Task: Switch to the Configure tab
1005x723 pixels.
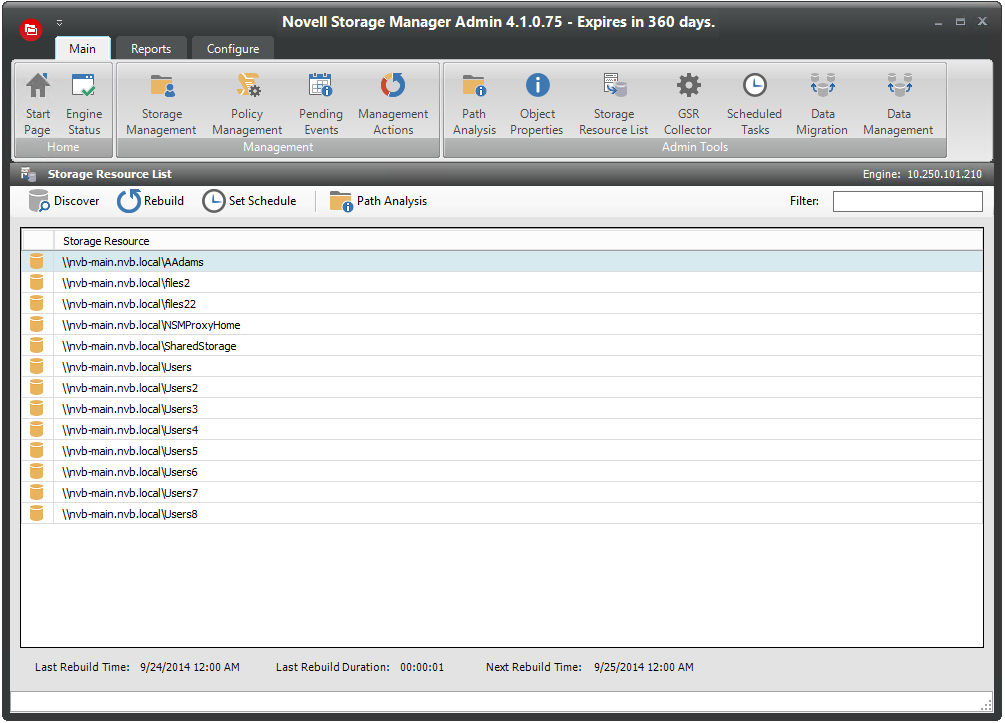Action: tap(233, 49)
